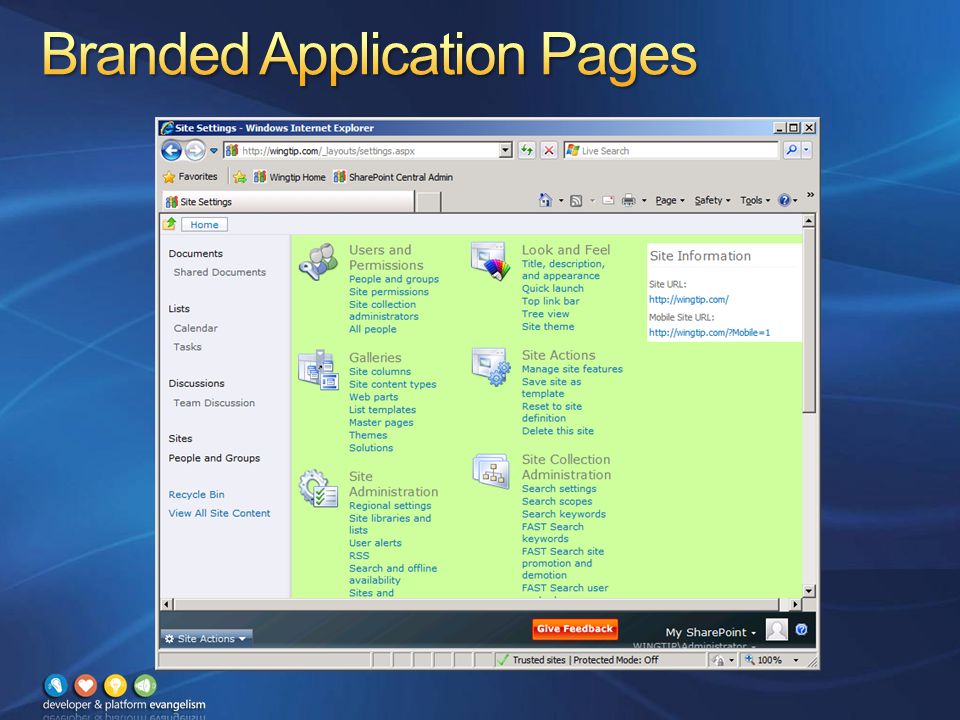The image size is (960, 720).
Task: Click the browser Back arrow button
Action: [171, 150]
